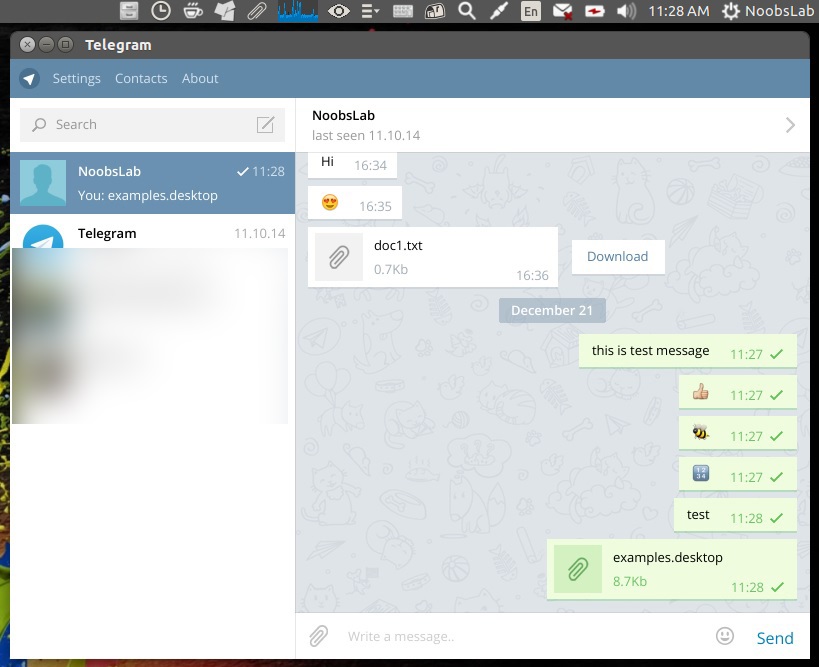819x667 pixels.
Task: Click the papers stack indicator in panel
Action: 225,11
